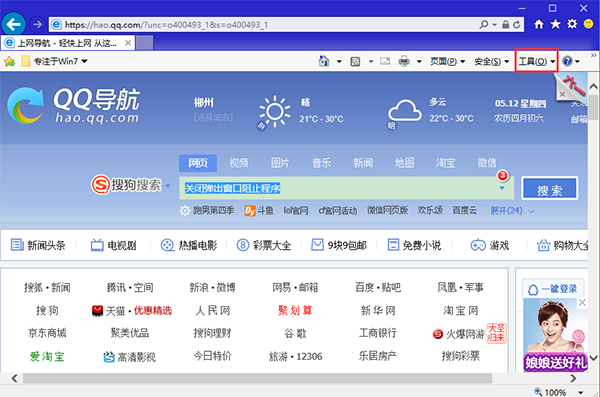Click the cloudy weather icon

405,111
